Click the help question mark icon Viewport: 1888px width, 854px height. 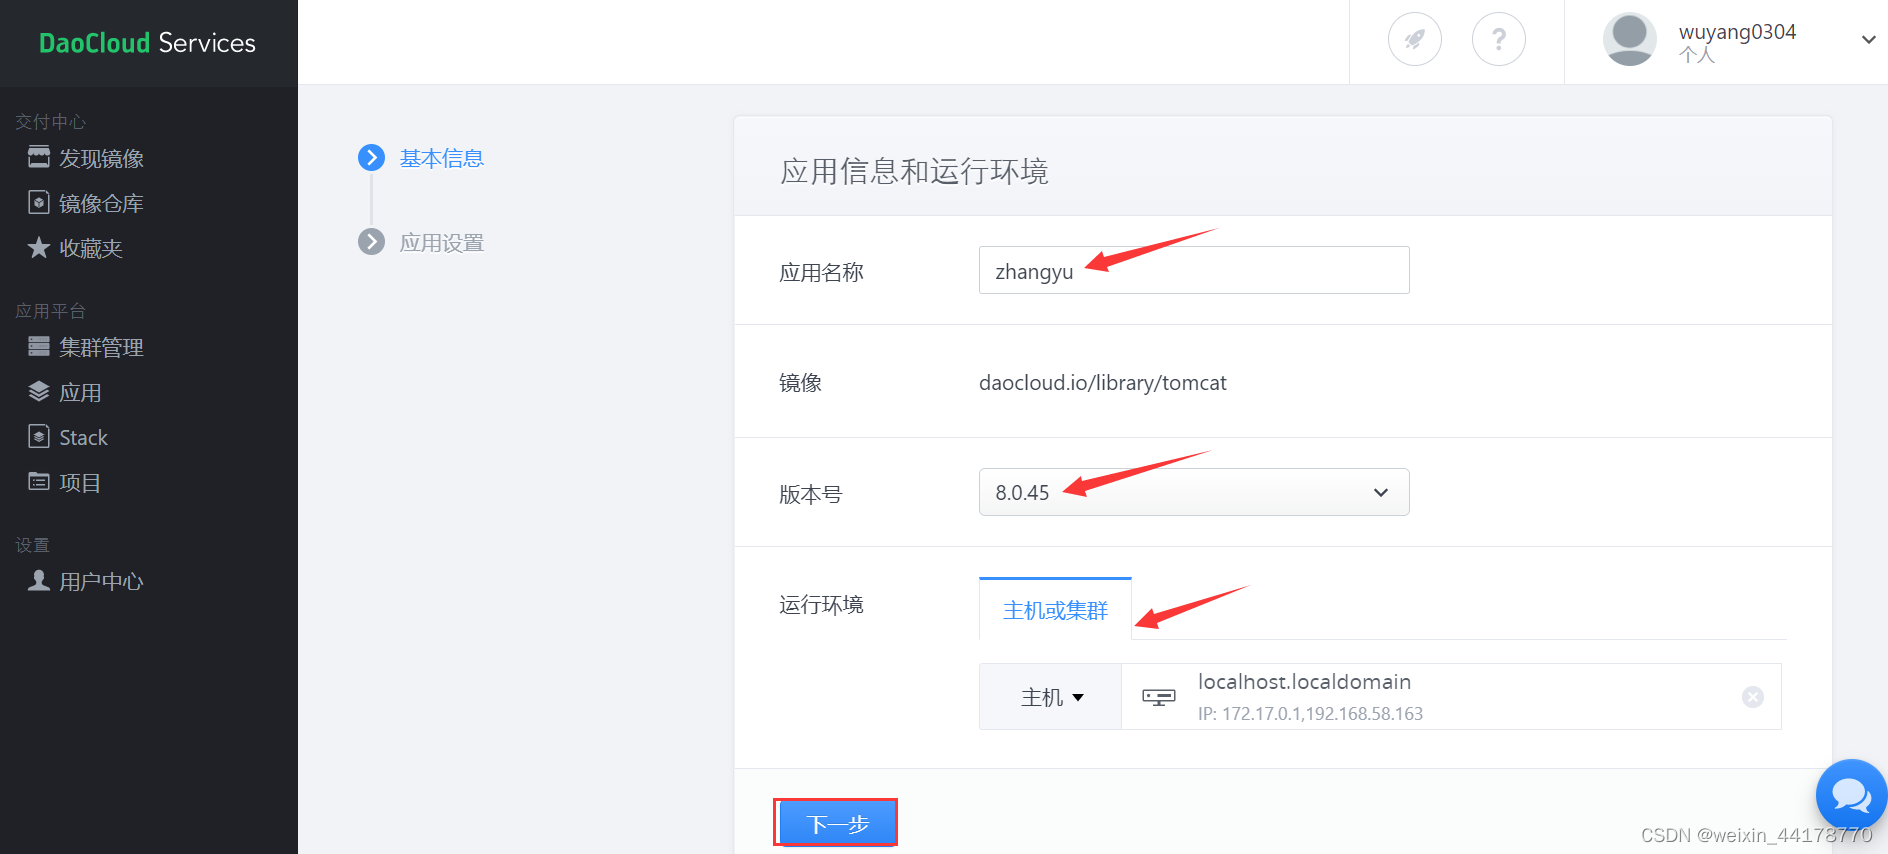click(x=1498, y=39)
